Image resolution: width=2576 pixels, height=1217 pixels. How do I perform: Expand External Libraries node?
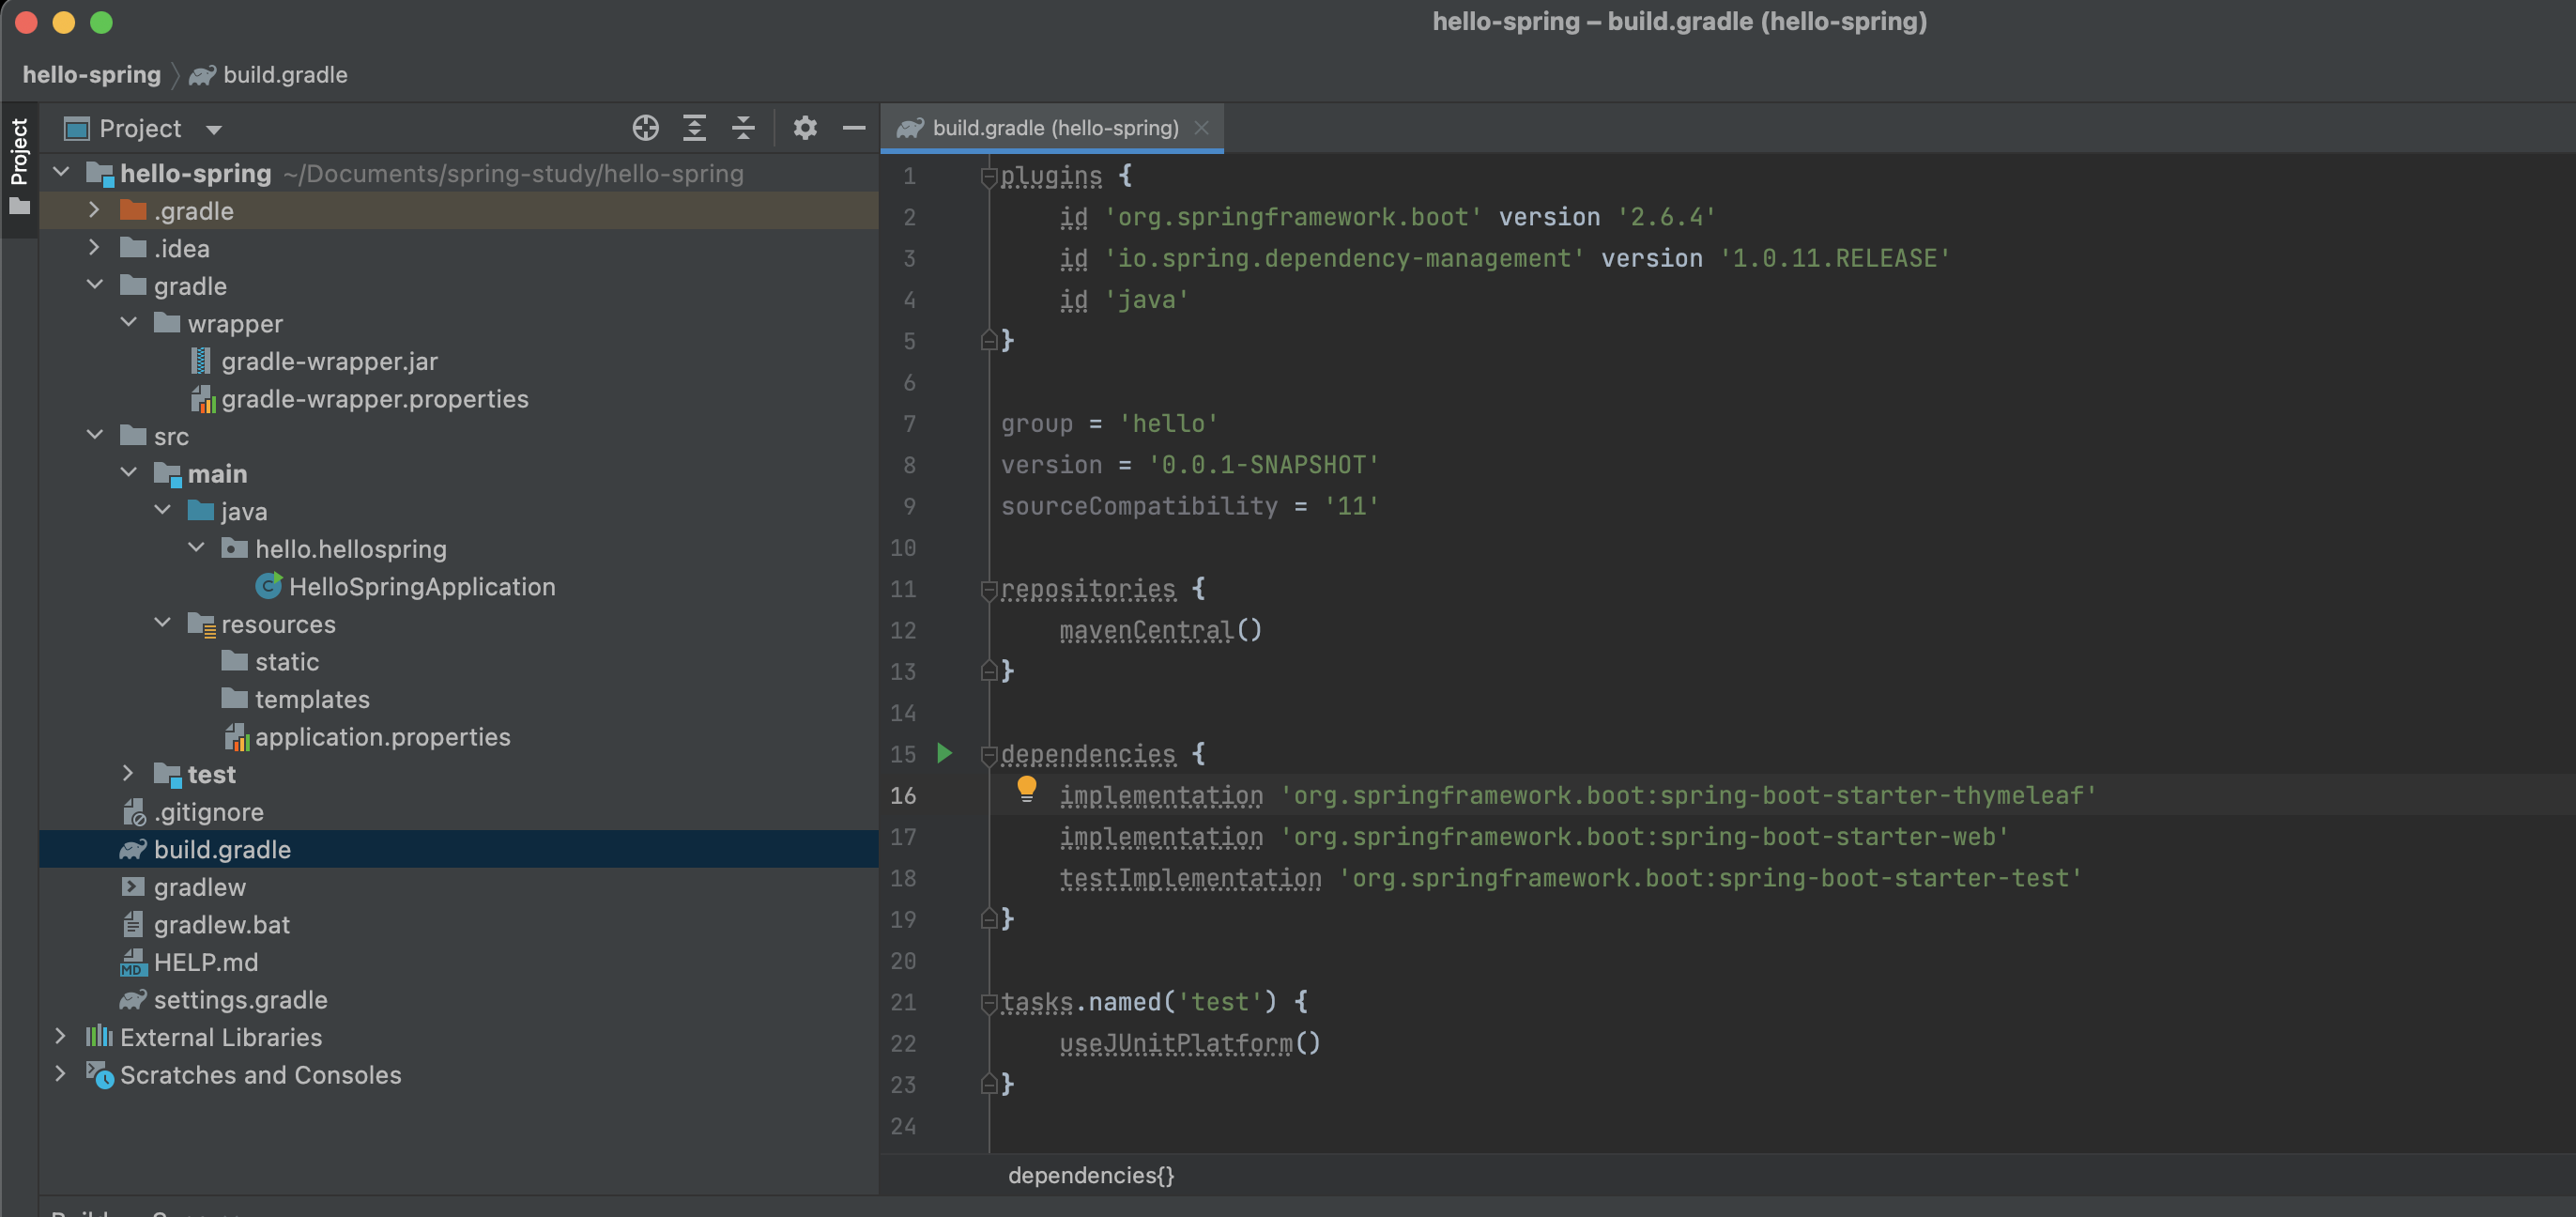60,1036
